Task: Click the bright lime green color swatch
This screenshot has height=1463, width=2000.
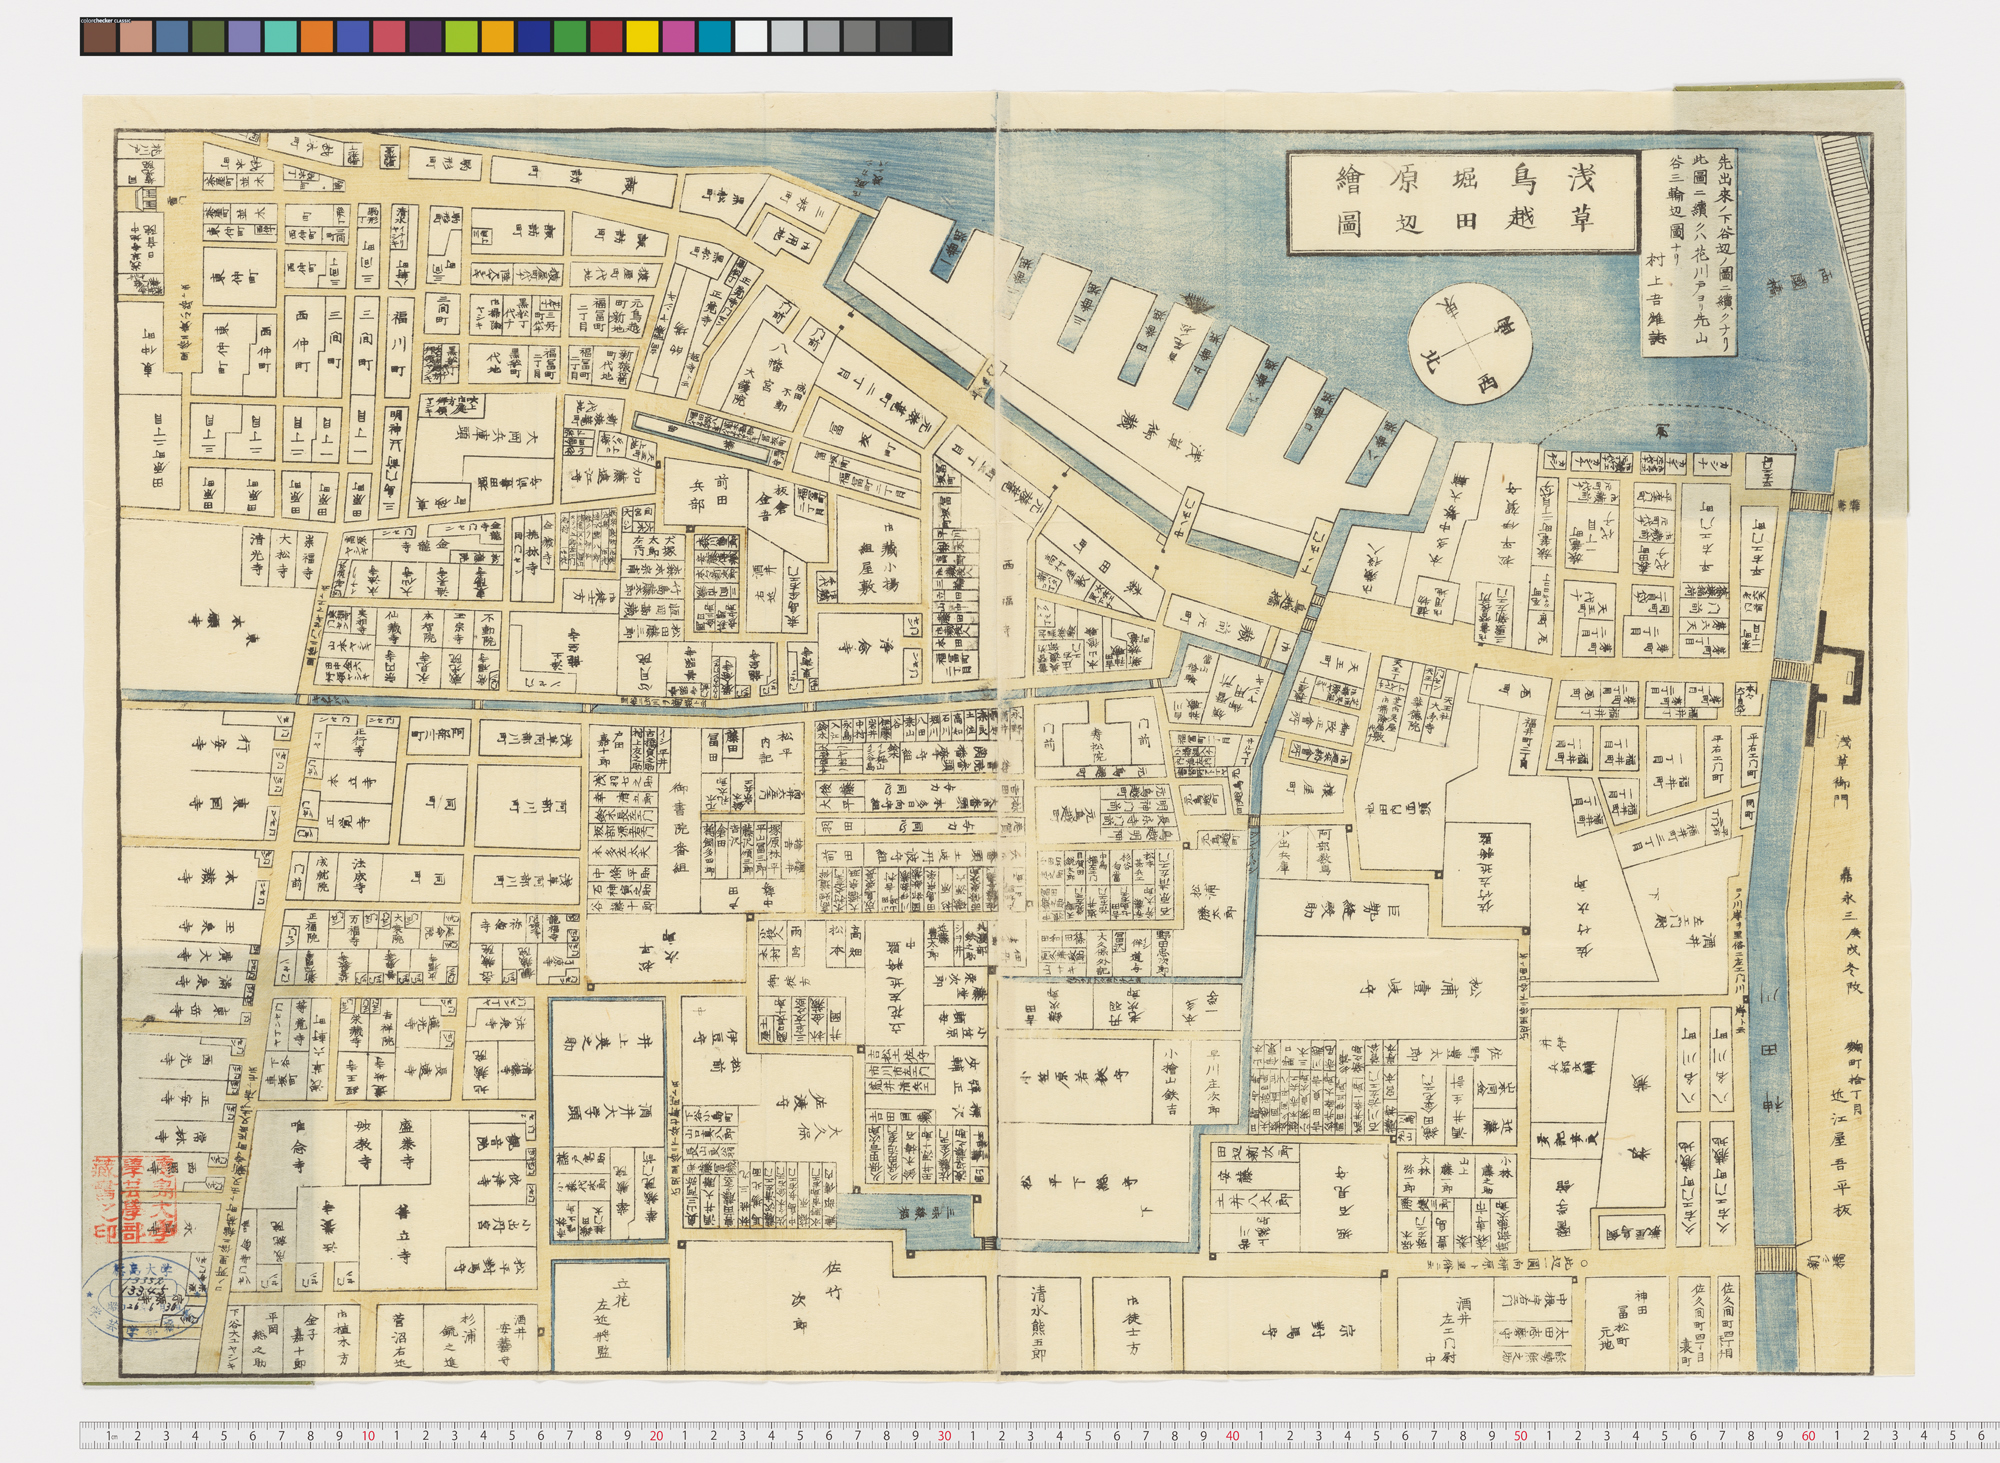Action: point(461,37)
